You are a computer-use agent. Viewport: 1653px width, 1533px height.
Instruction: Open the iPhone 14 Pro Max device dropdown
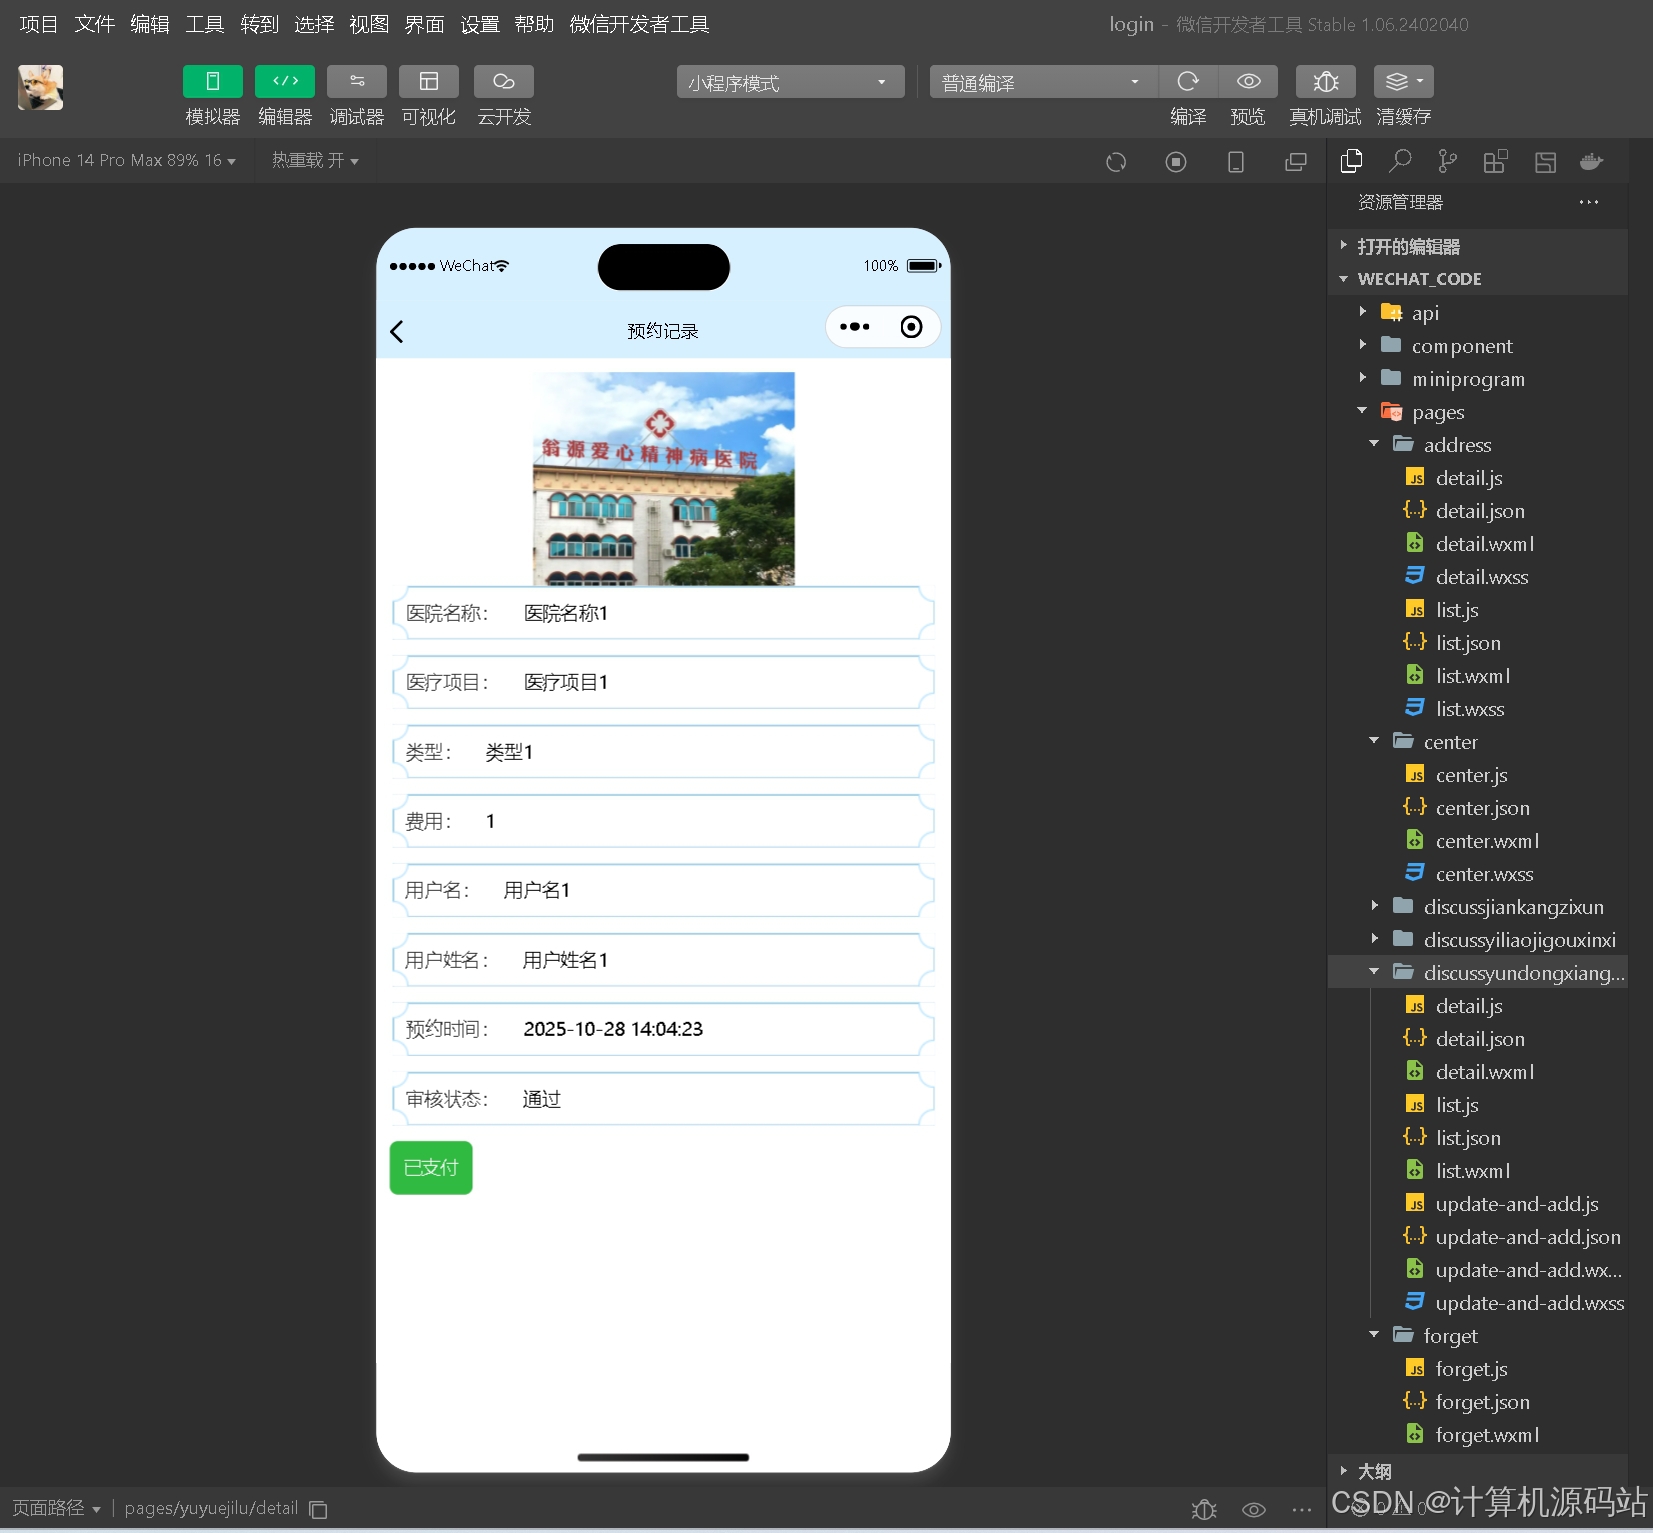coord(126,160)
